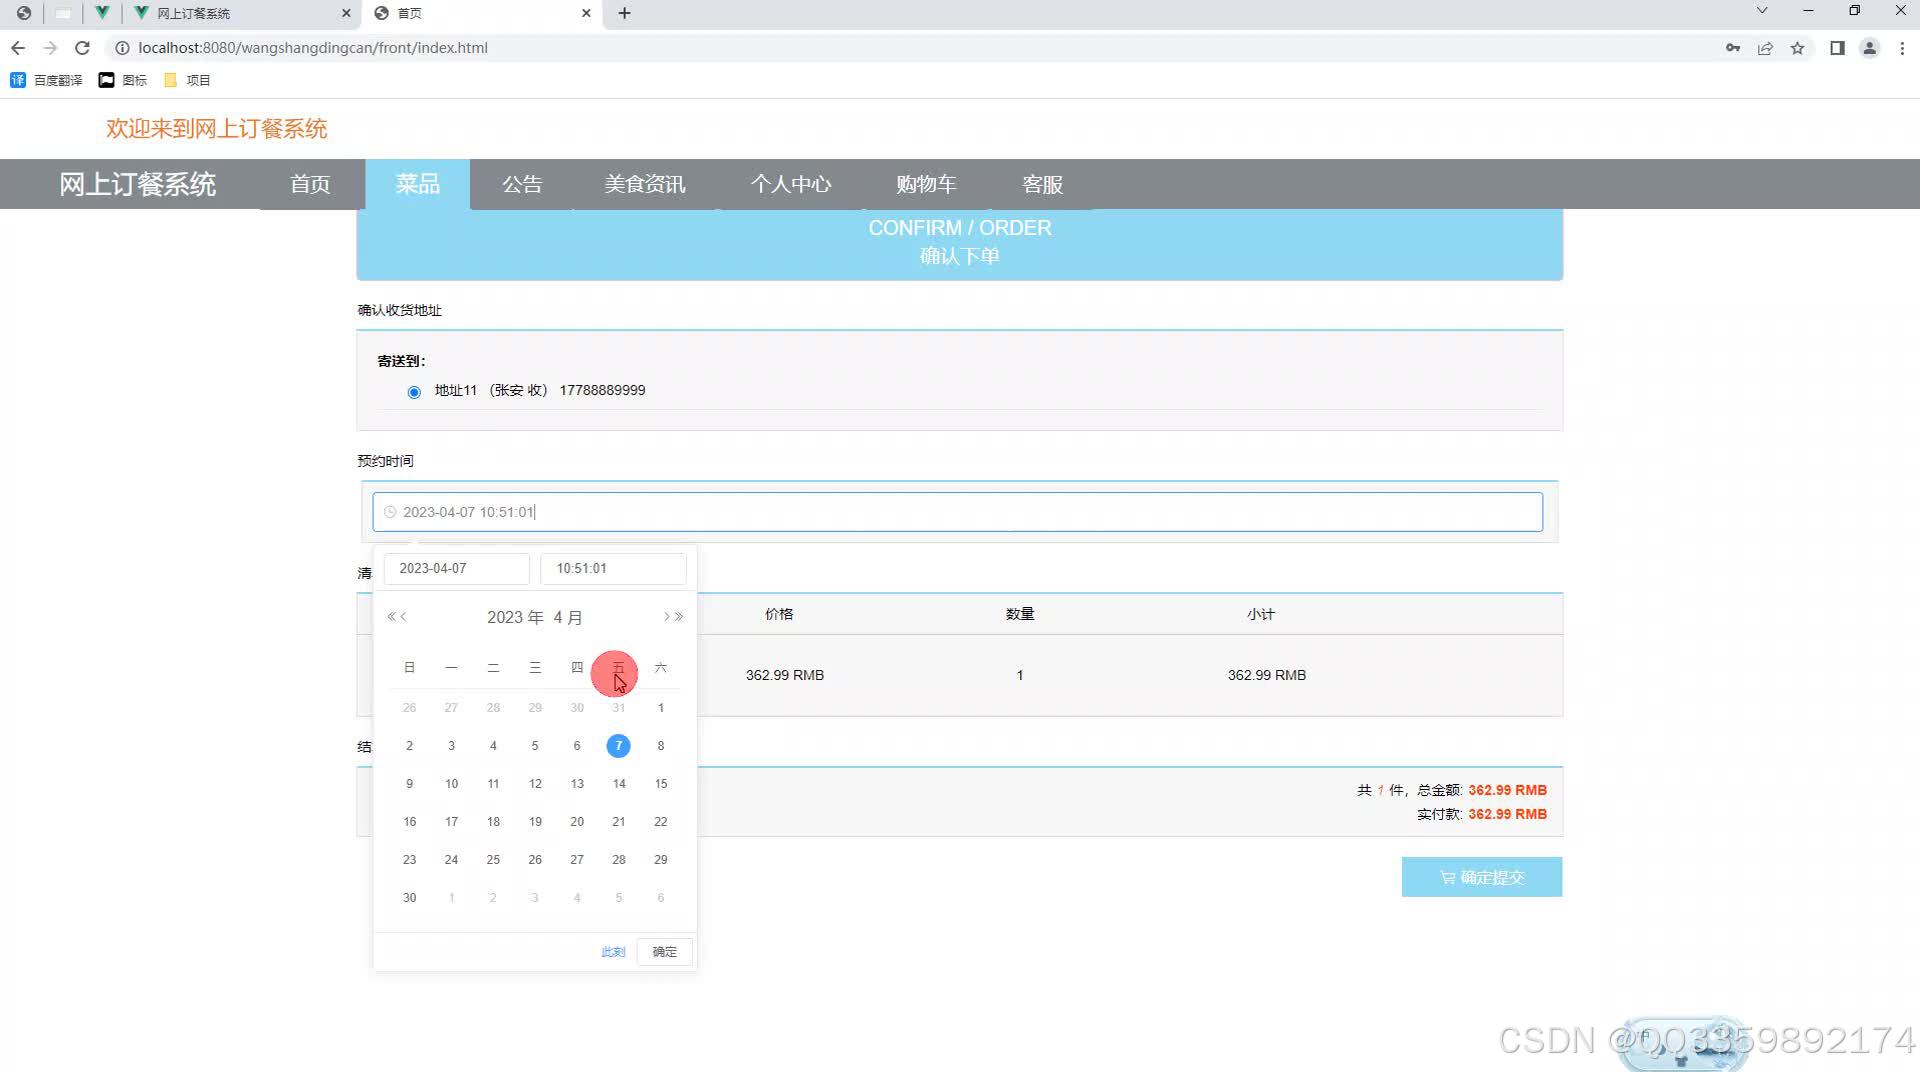Open 百度翻译 bookmark
1920x1072 pixels.
46,80
